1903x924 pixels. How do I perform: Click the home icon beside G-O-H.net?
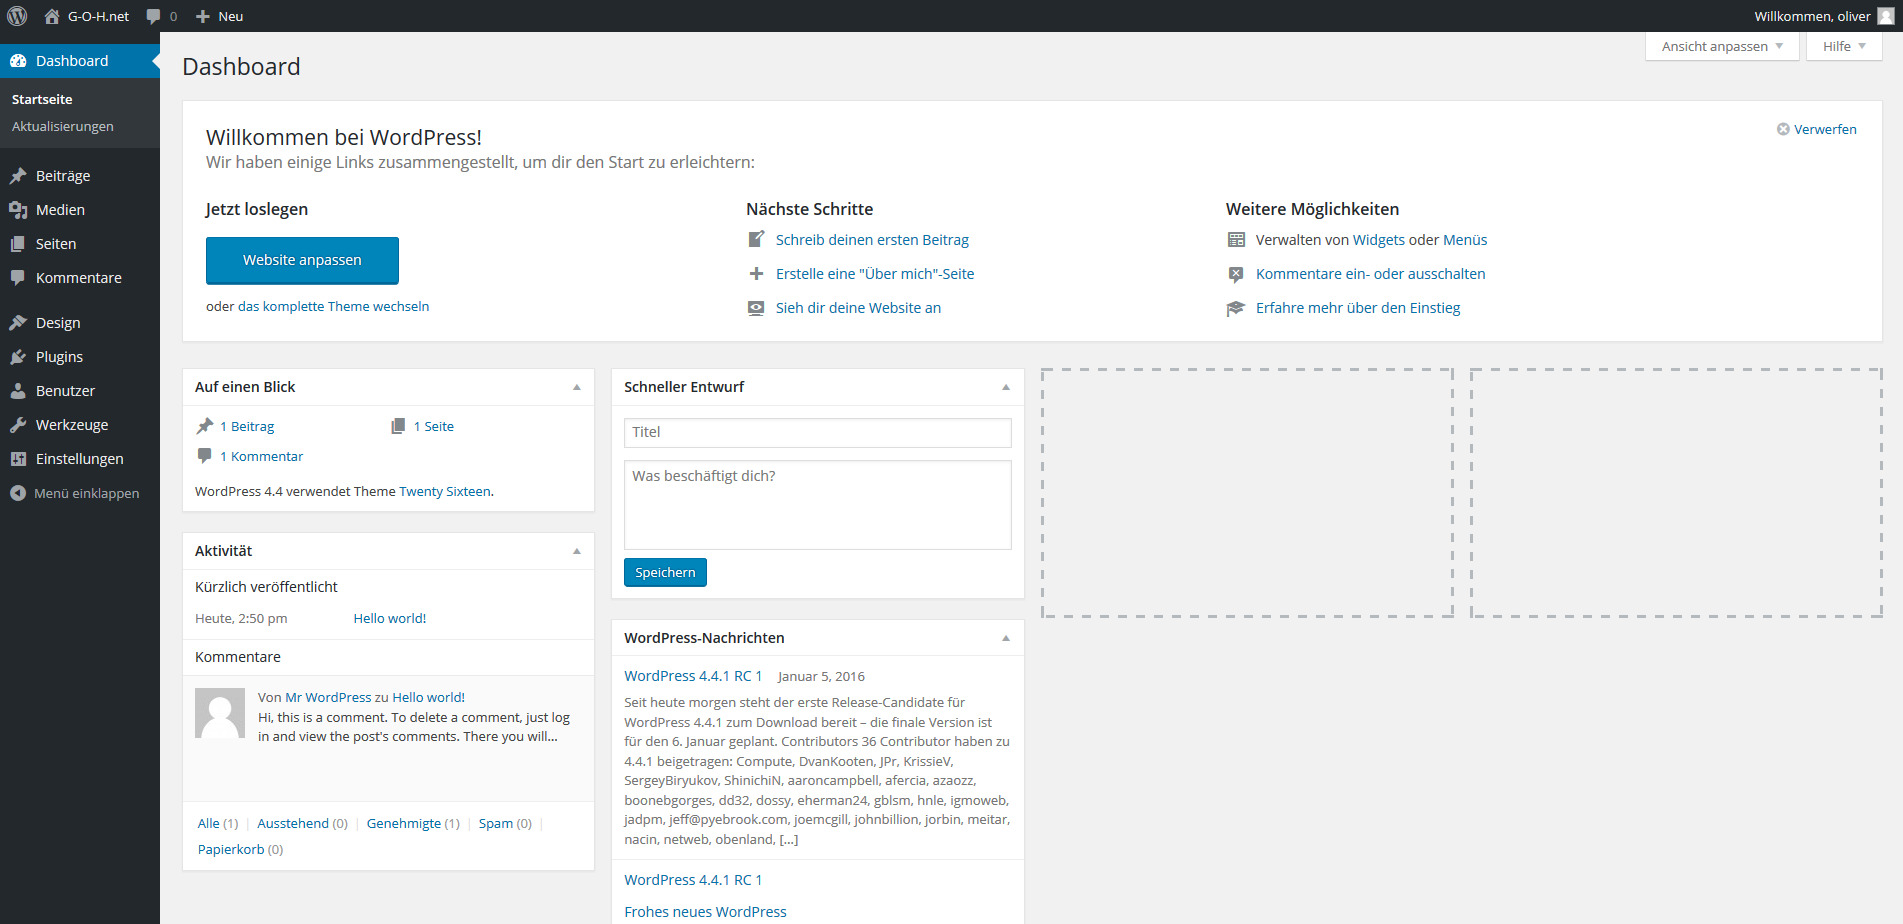[x=52, y=16]
